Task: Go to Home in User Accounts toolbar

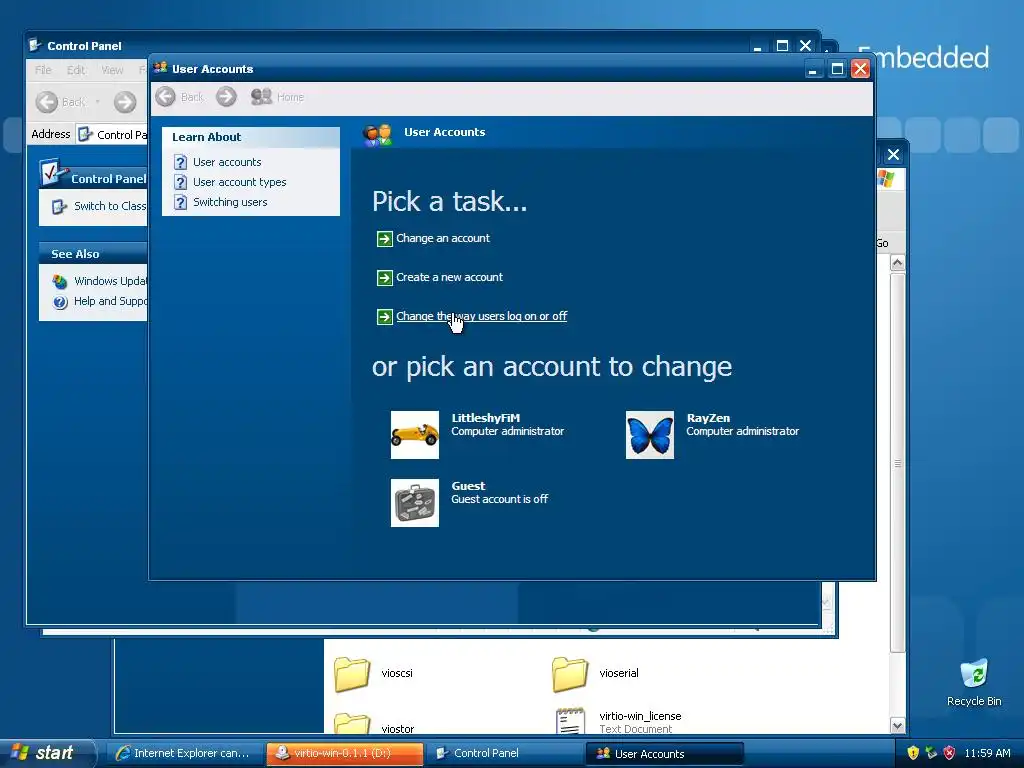Action: [x=277, y=97]
